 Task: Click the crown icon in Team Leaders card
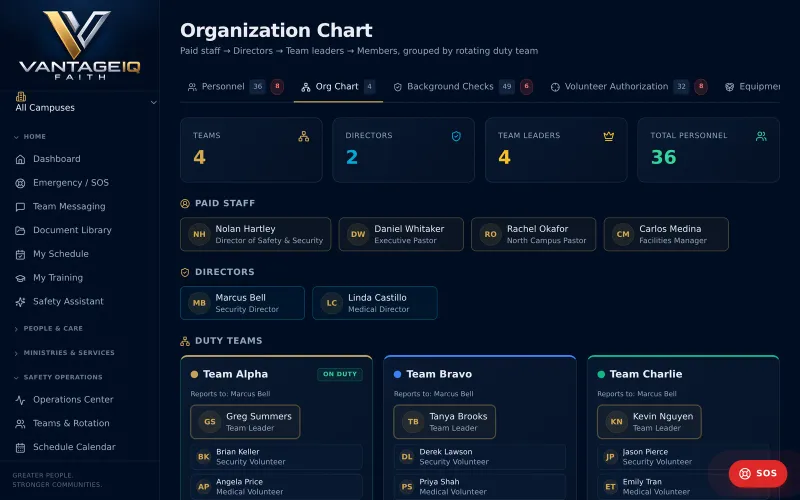click(x=609, y=136)
